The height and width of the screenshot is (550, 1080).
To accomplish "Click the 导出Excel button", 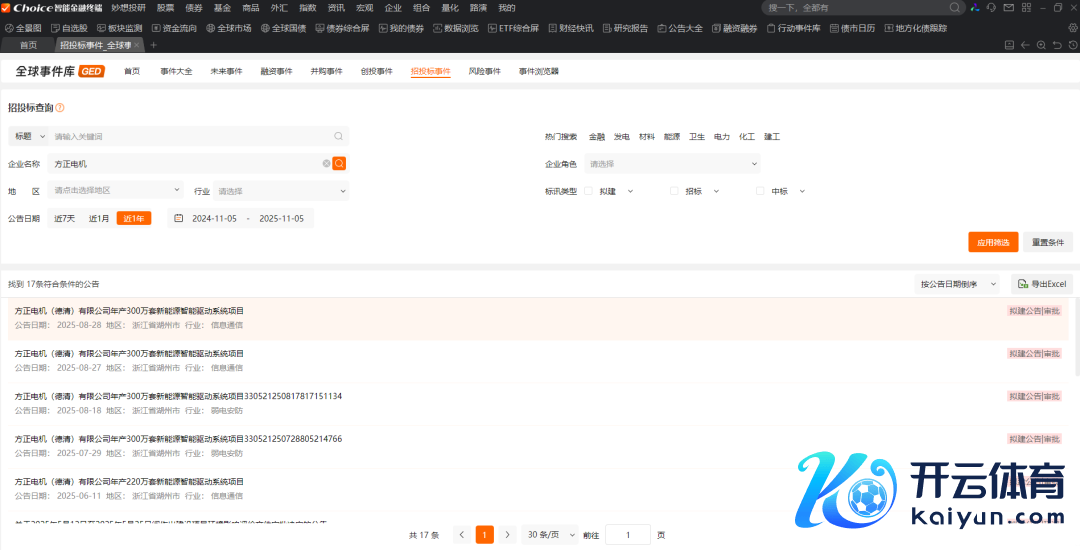I will pyautogui.click(x=1042, y=284).
